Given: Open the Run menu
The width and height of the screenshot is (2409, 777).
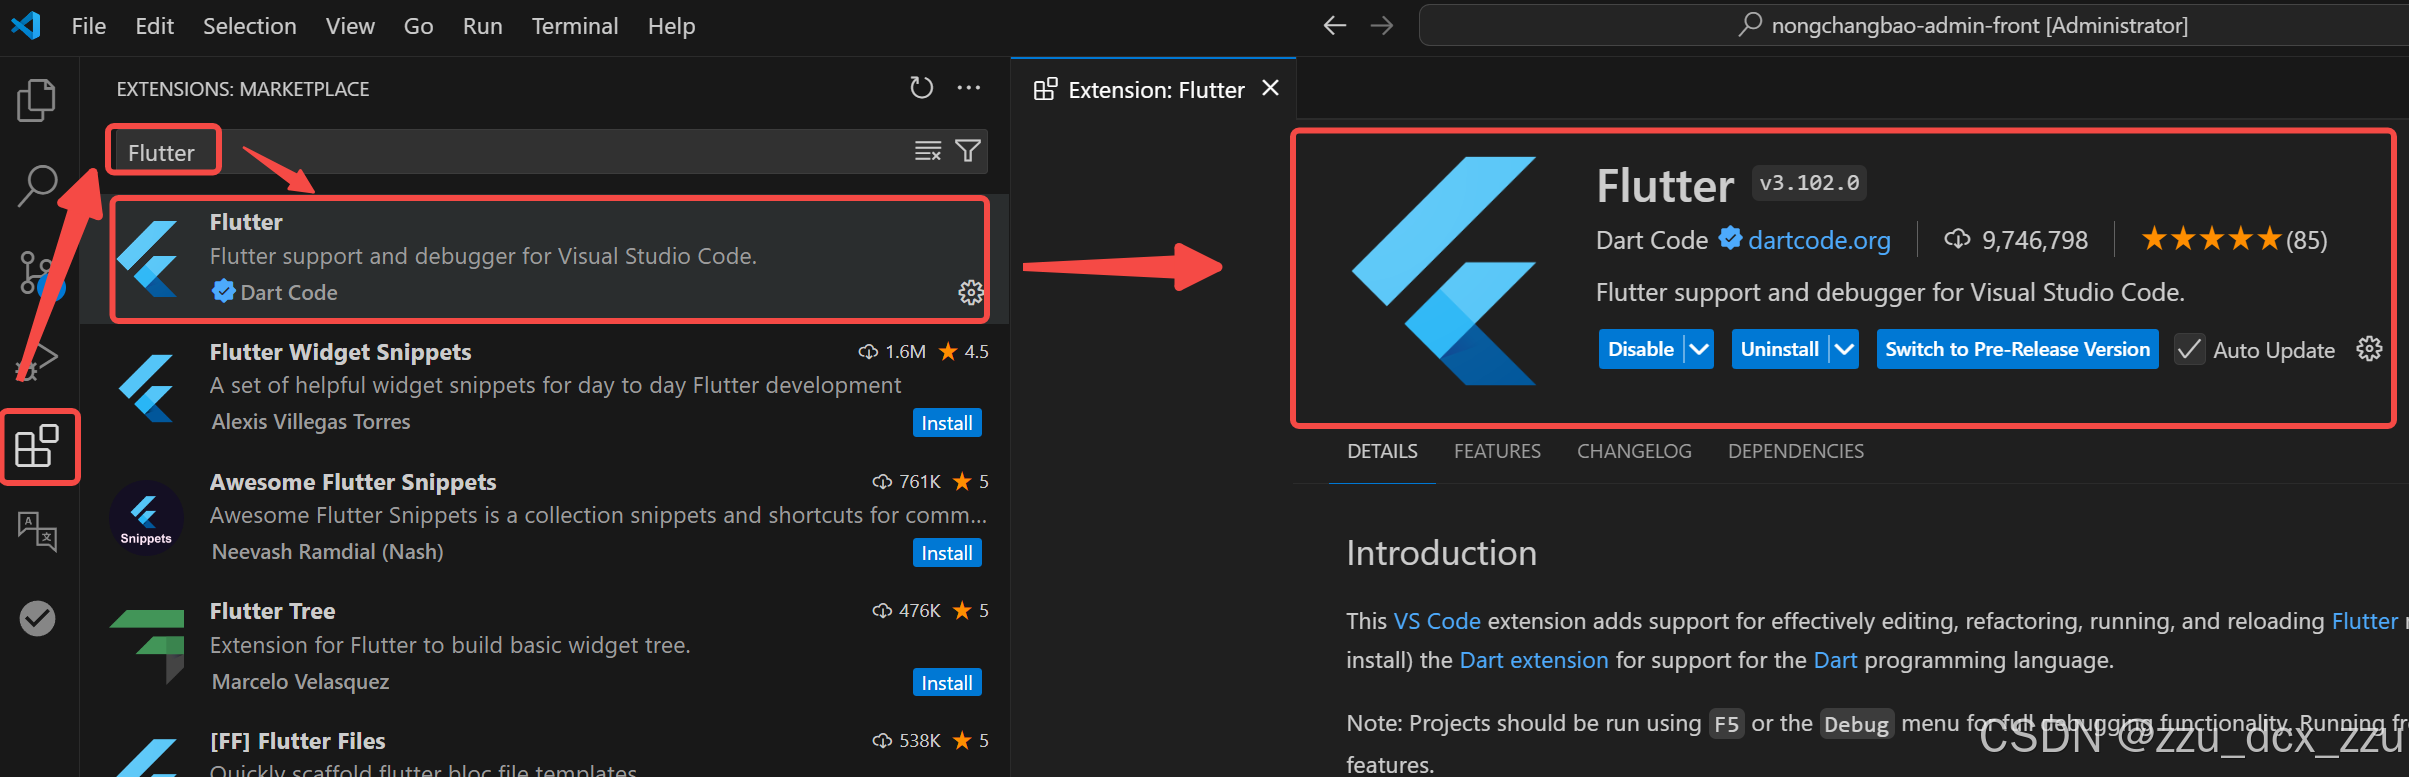Looking at the screenshot, I should pyautogui.click(x=482, y=26).
